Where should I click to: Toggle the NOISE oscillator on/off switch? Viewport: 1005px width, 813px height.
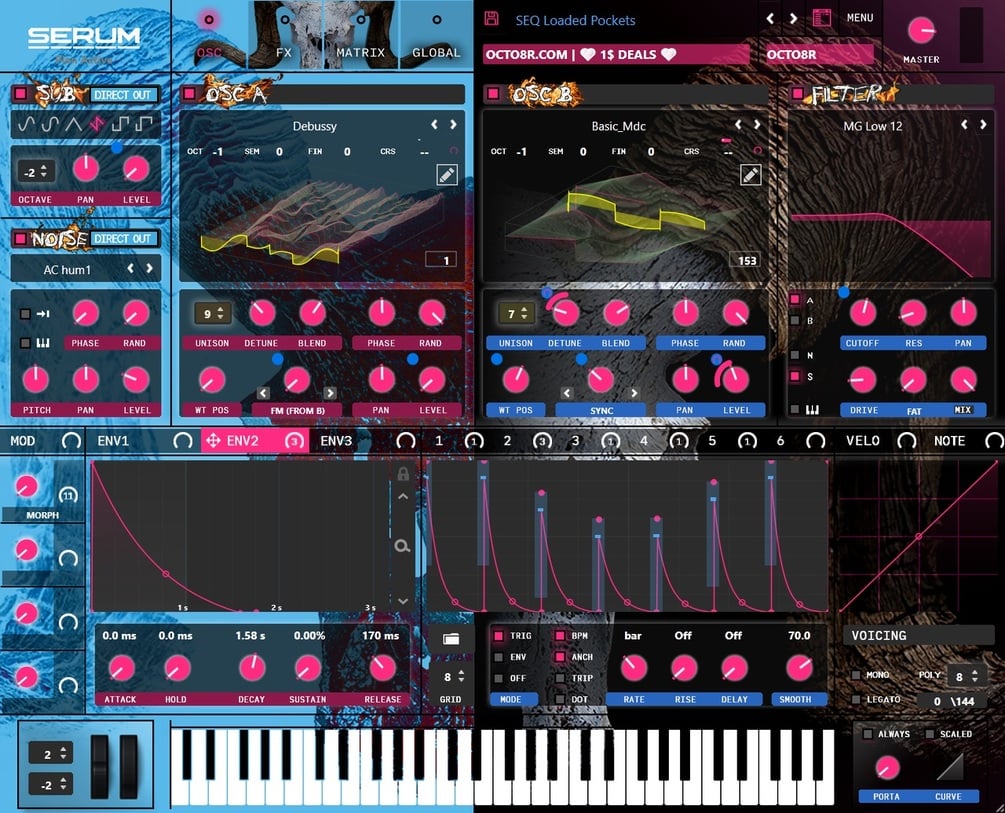[x=21, y=239]
